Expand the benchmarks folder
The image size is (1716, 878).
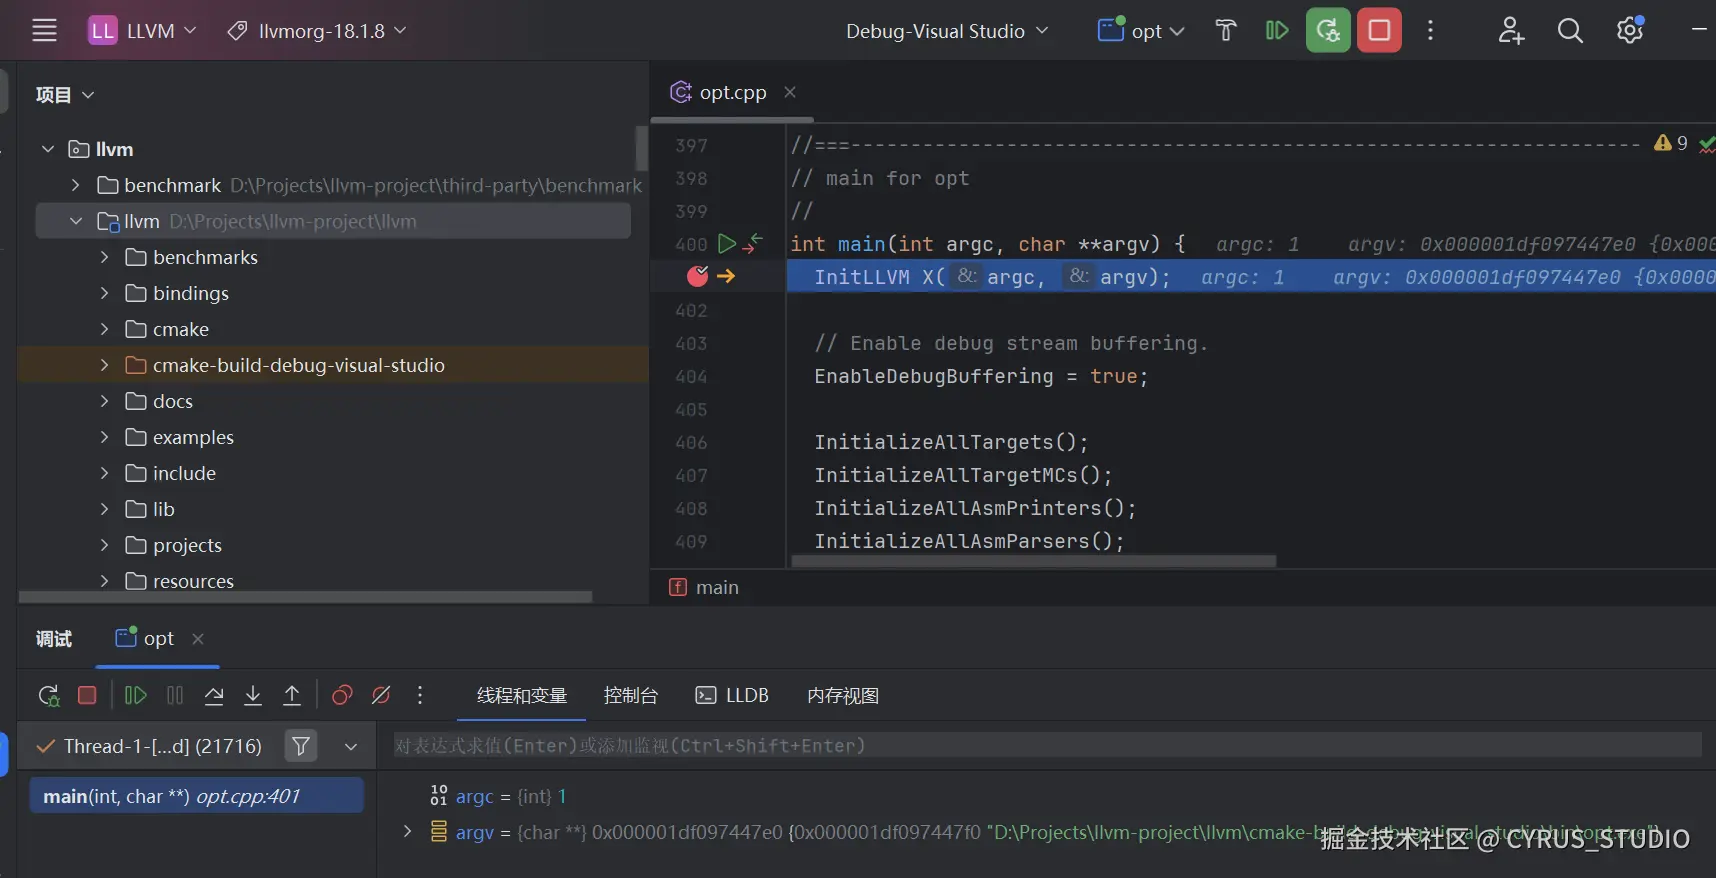(x=104, y=257)
